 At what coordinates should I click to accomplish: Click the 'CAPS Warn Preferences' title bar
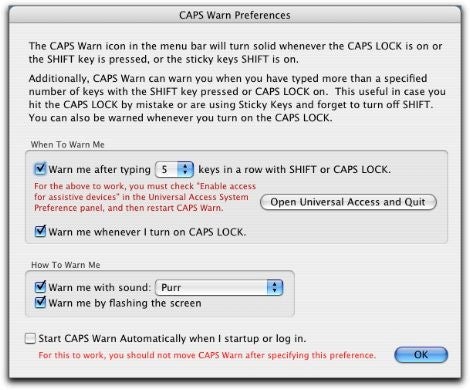click(235, 15)
